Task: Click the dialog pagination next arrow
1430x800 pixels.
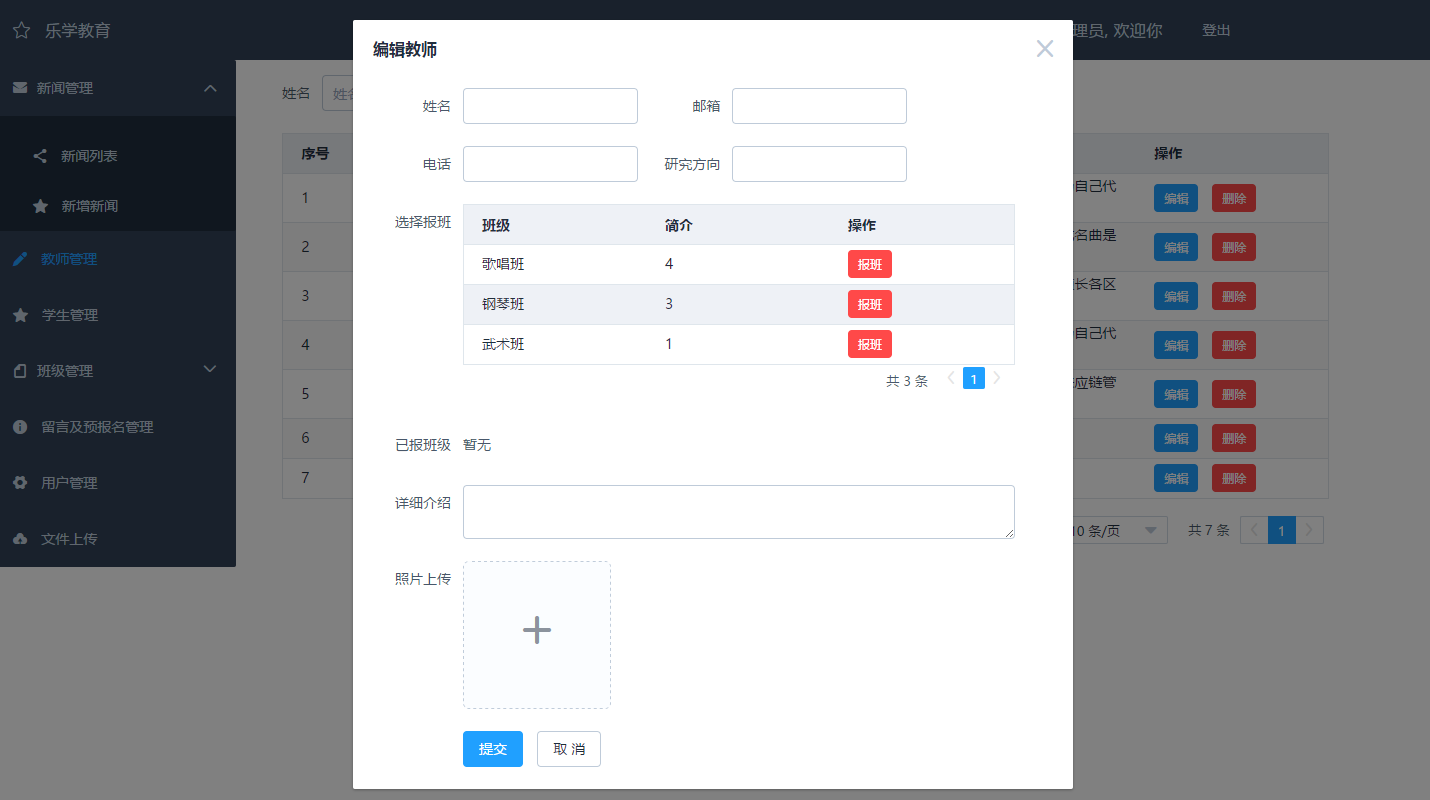Action: pyautogui.click(x=996, y=379)
